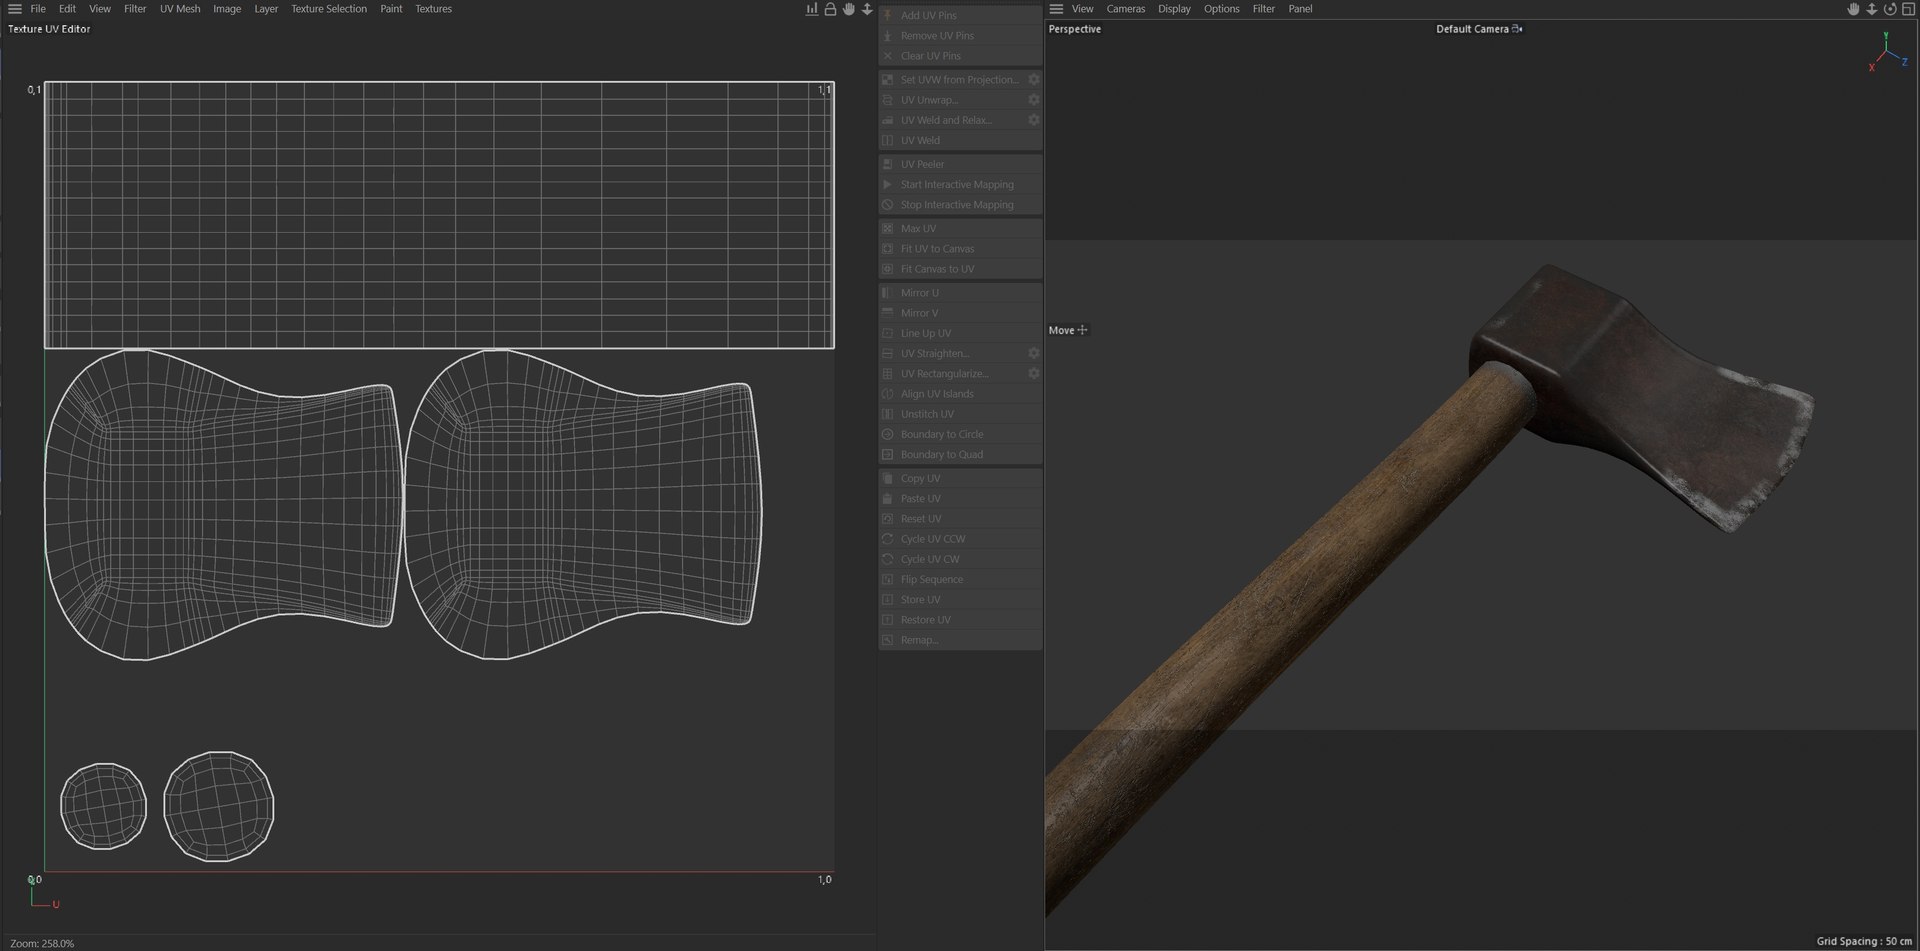Open the UV Mesh menu
1920x951 pixels.
click(x=180, y=9)
